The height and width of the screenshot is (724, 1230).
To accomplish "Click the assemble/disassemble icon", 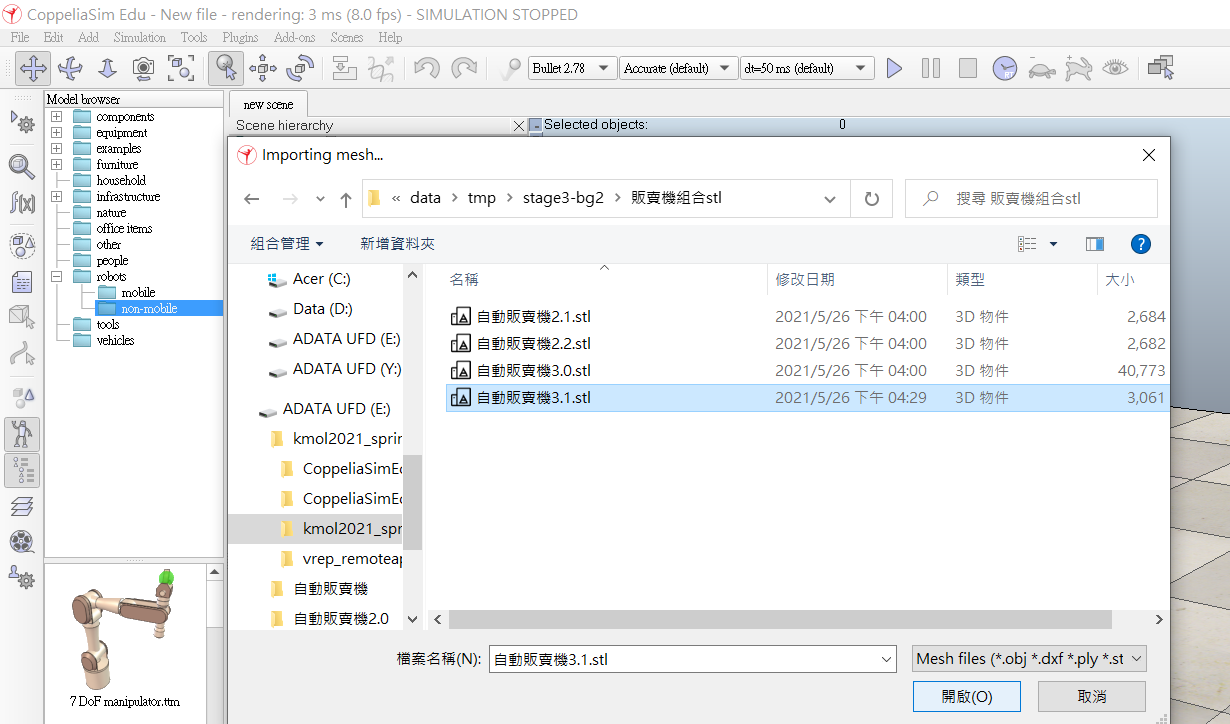I will (x=344, y=68).
